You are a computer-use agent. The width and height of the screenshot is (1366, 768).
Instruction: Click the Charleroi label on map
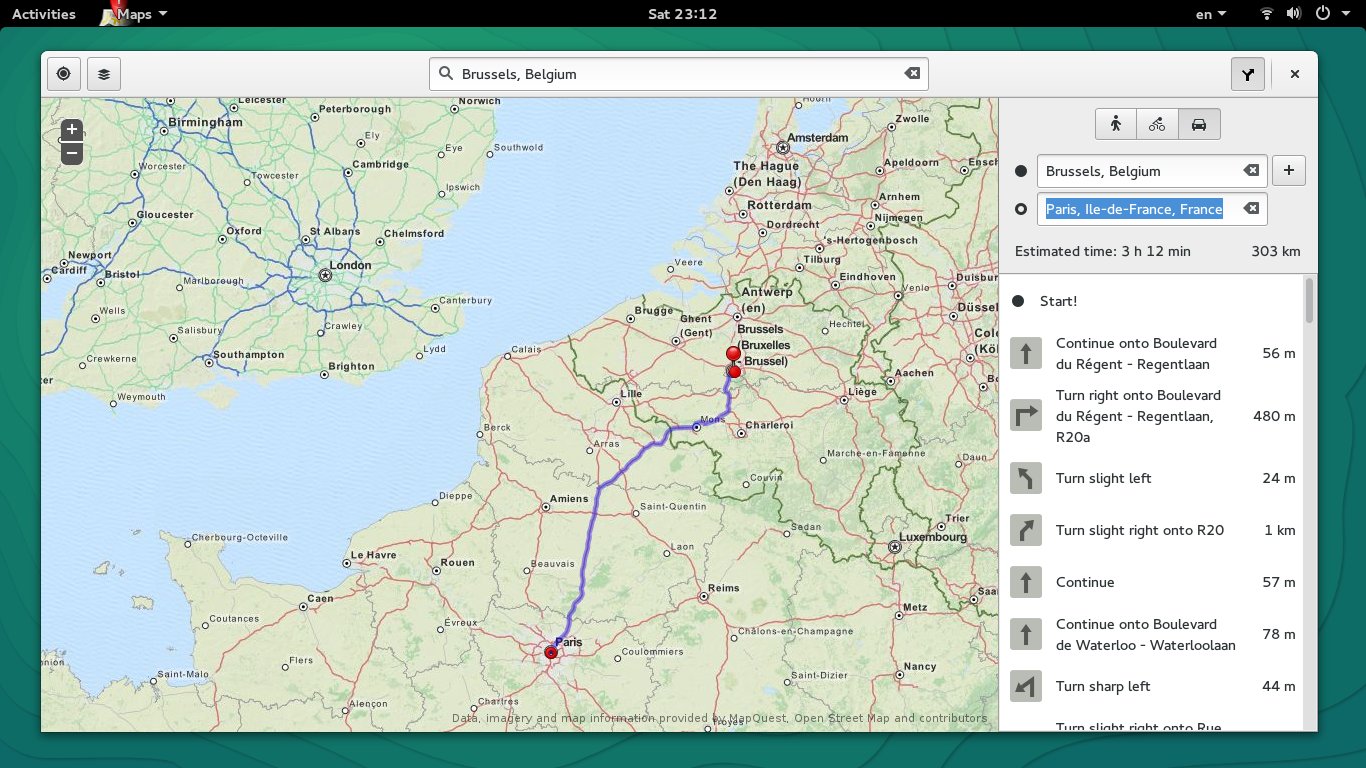click(770, 425)
